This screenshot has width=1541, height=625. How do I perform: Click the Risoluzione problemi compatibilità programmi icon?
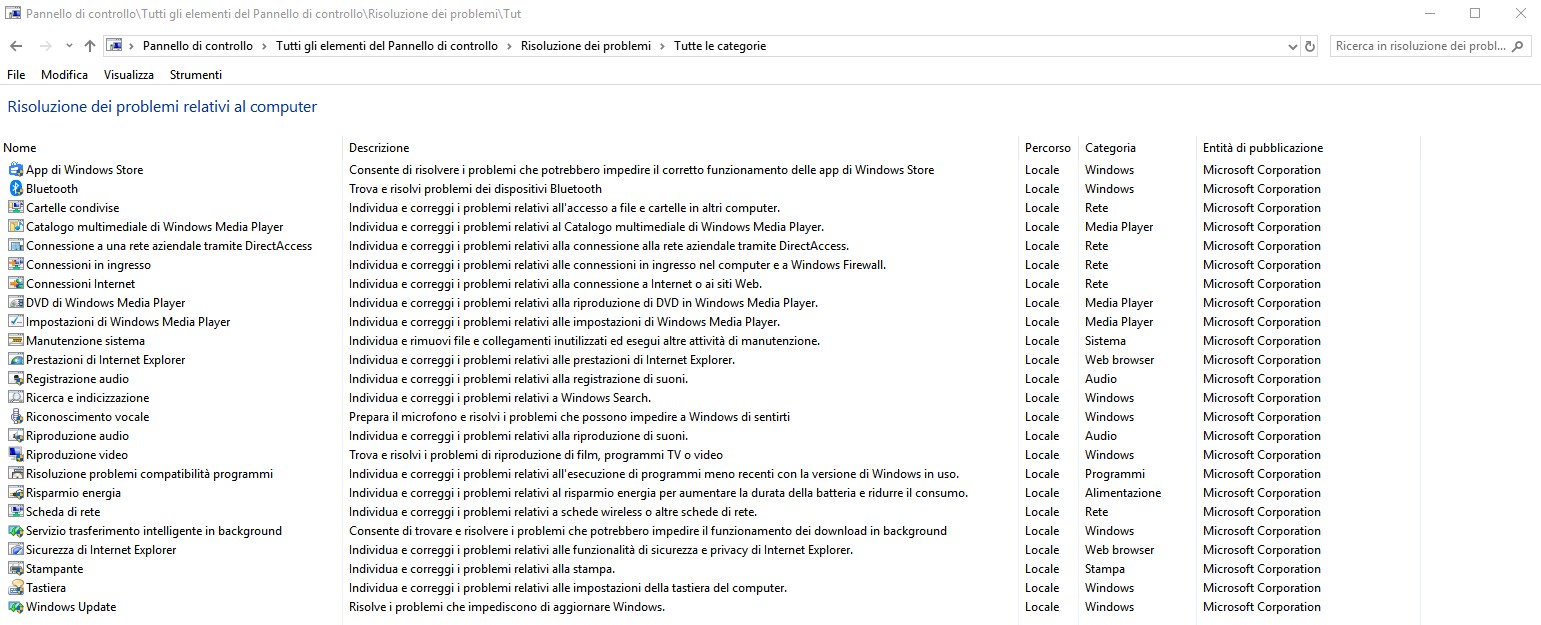click(x=15, y=474)
